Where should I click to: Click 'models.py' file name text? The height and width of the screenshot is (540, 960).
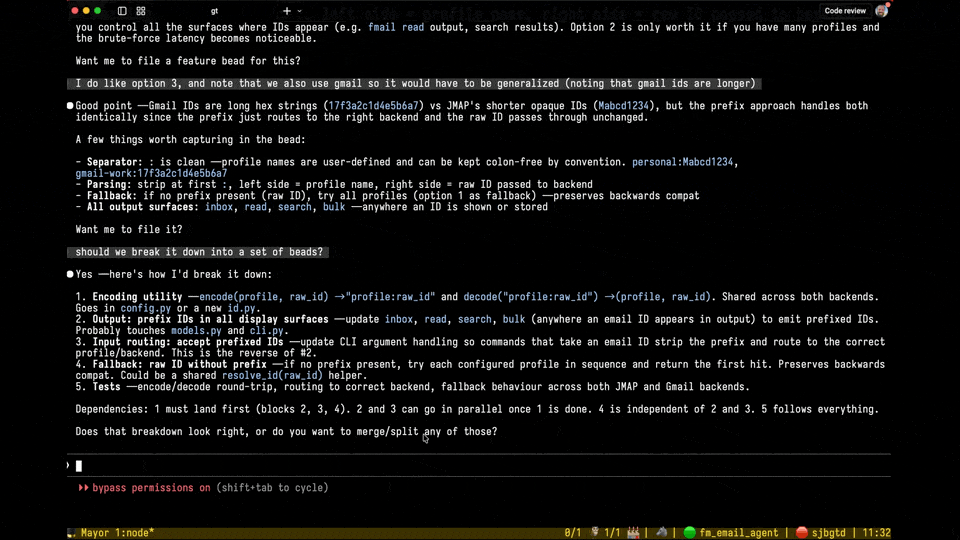click(197, 331)
